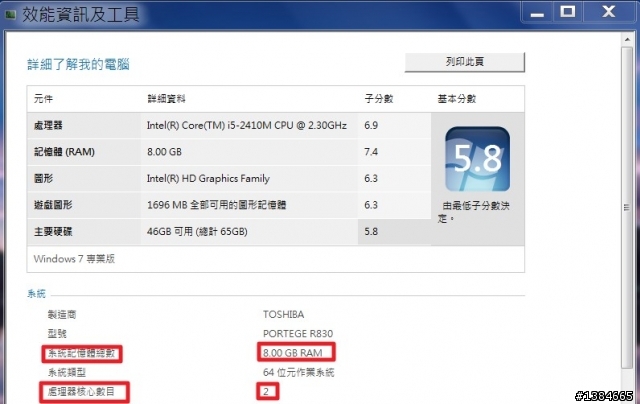Click the Intel Core i5-2410M CPU text
Screen dimensions: 640x404
pyautogui.click(x=247, y=125)
